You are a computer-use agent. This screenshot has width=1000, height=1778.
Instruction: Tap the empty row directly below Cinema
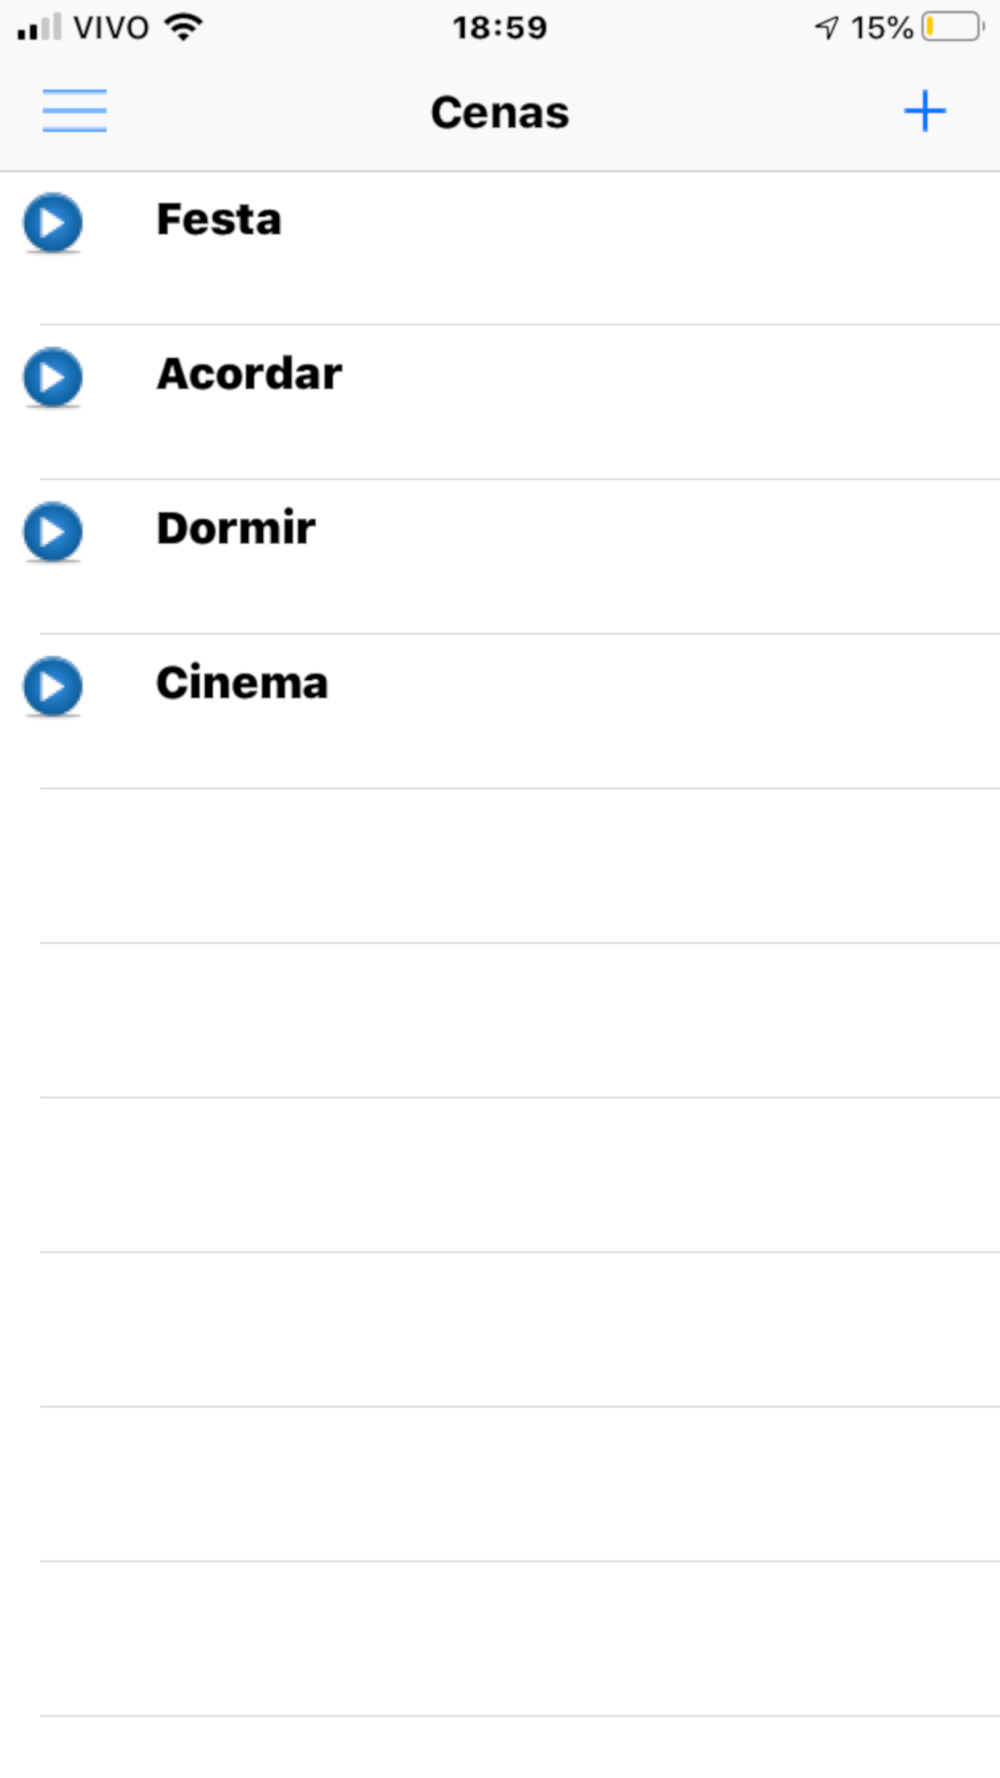[x=520, y=866]
